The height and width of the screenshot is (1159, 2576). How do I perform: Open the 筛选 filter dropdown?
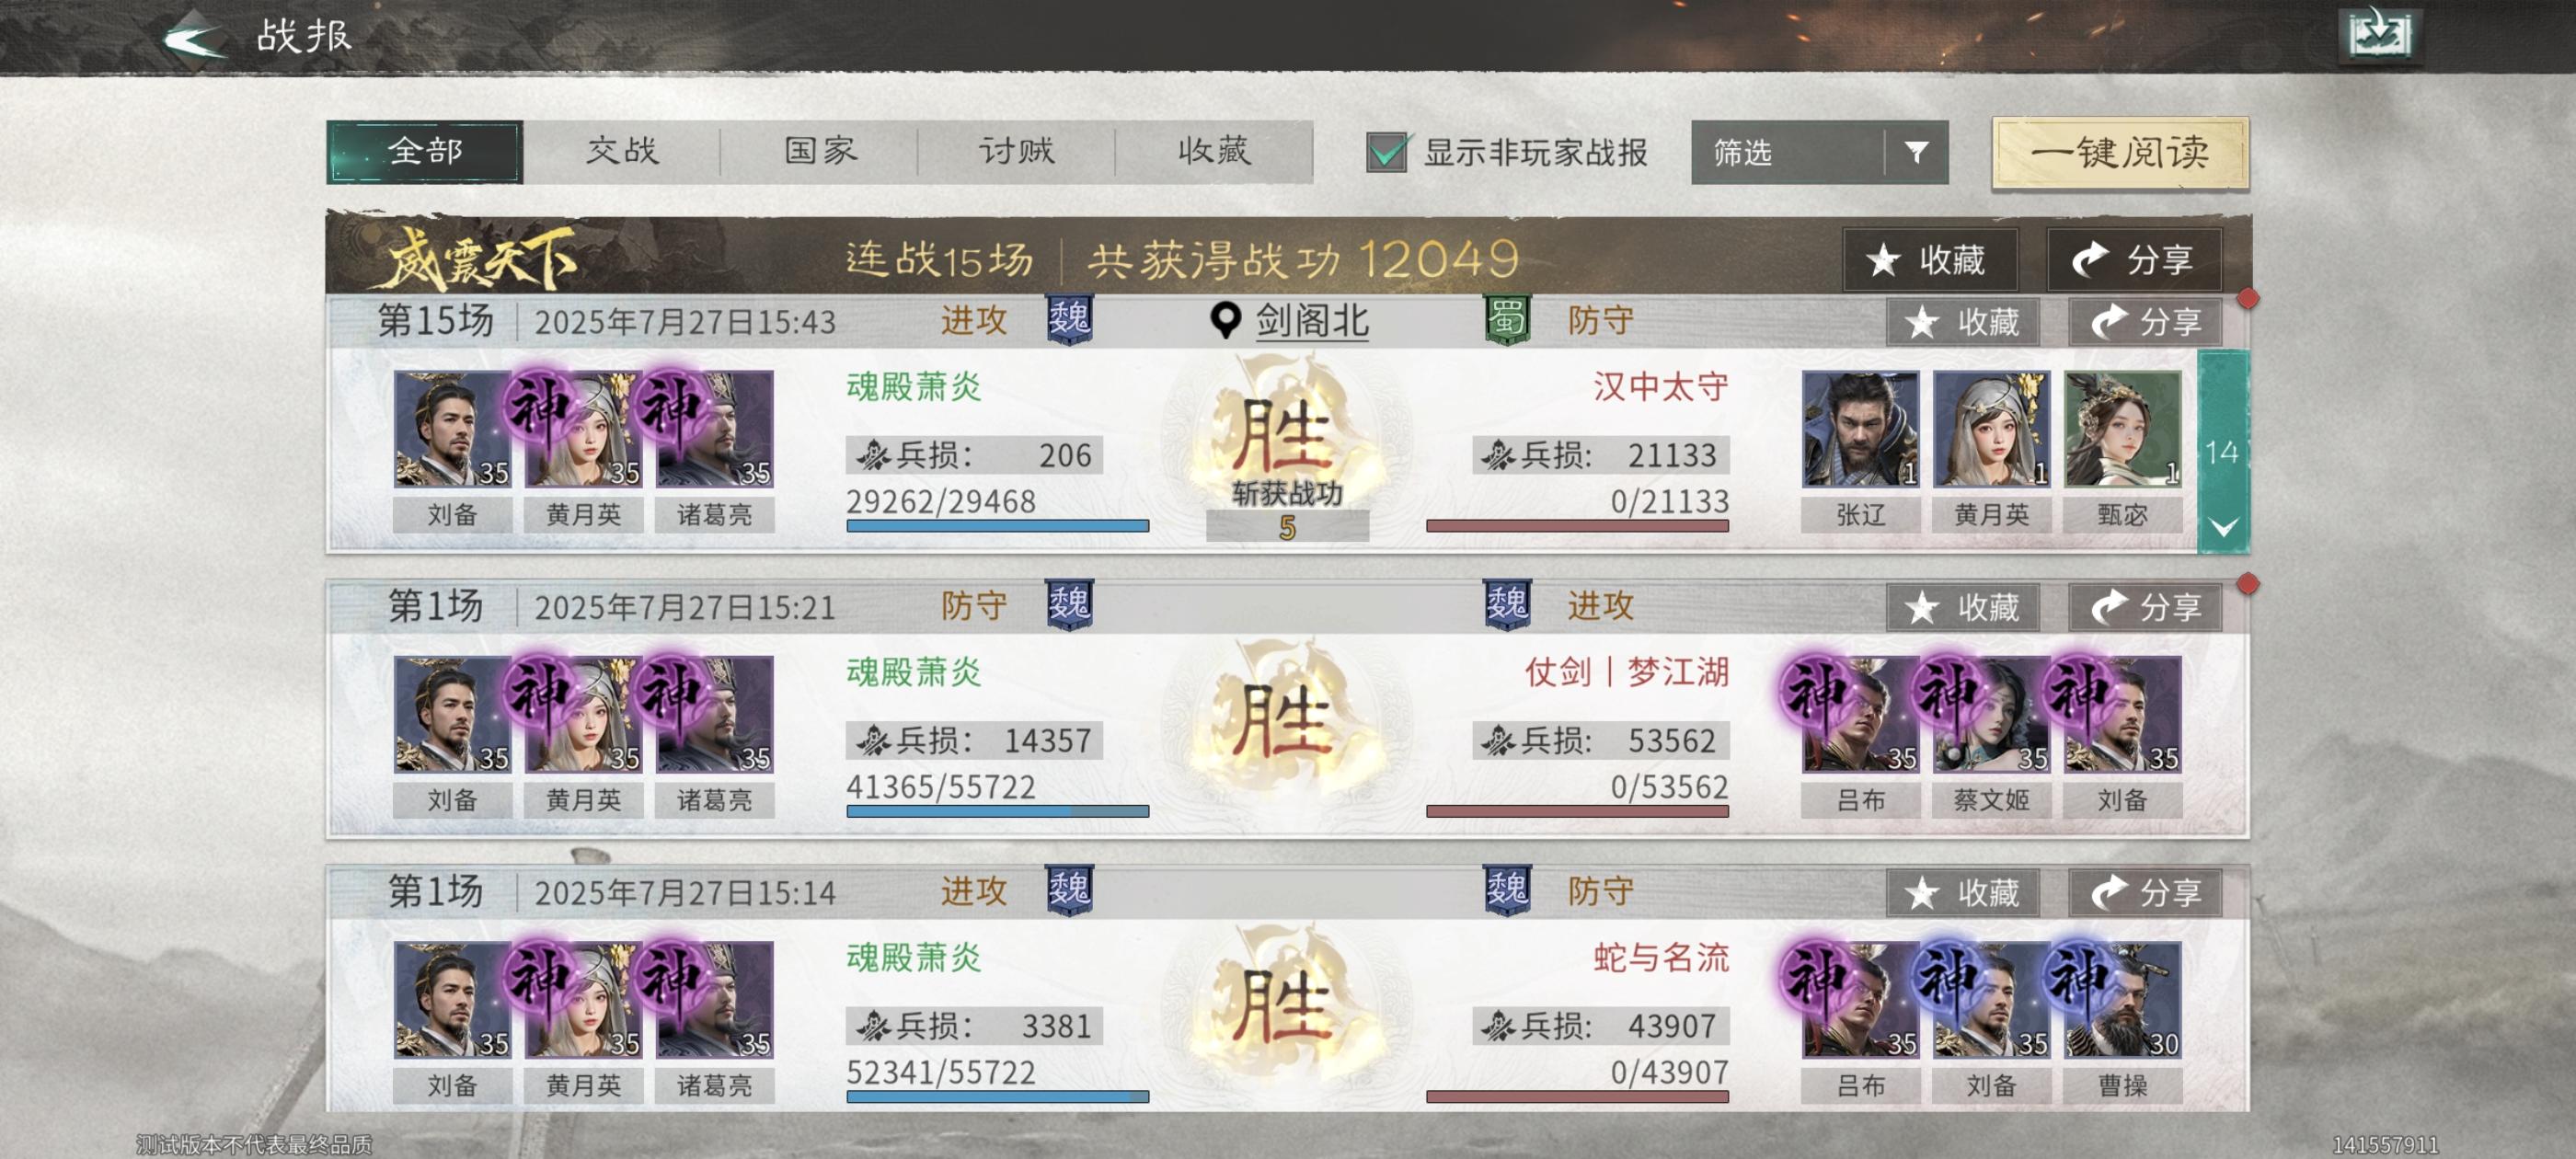[1819, 152]
